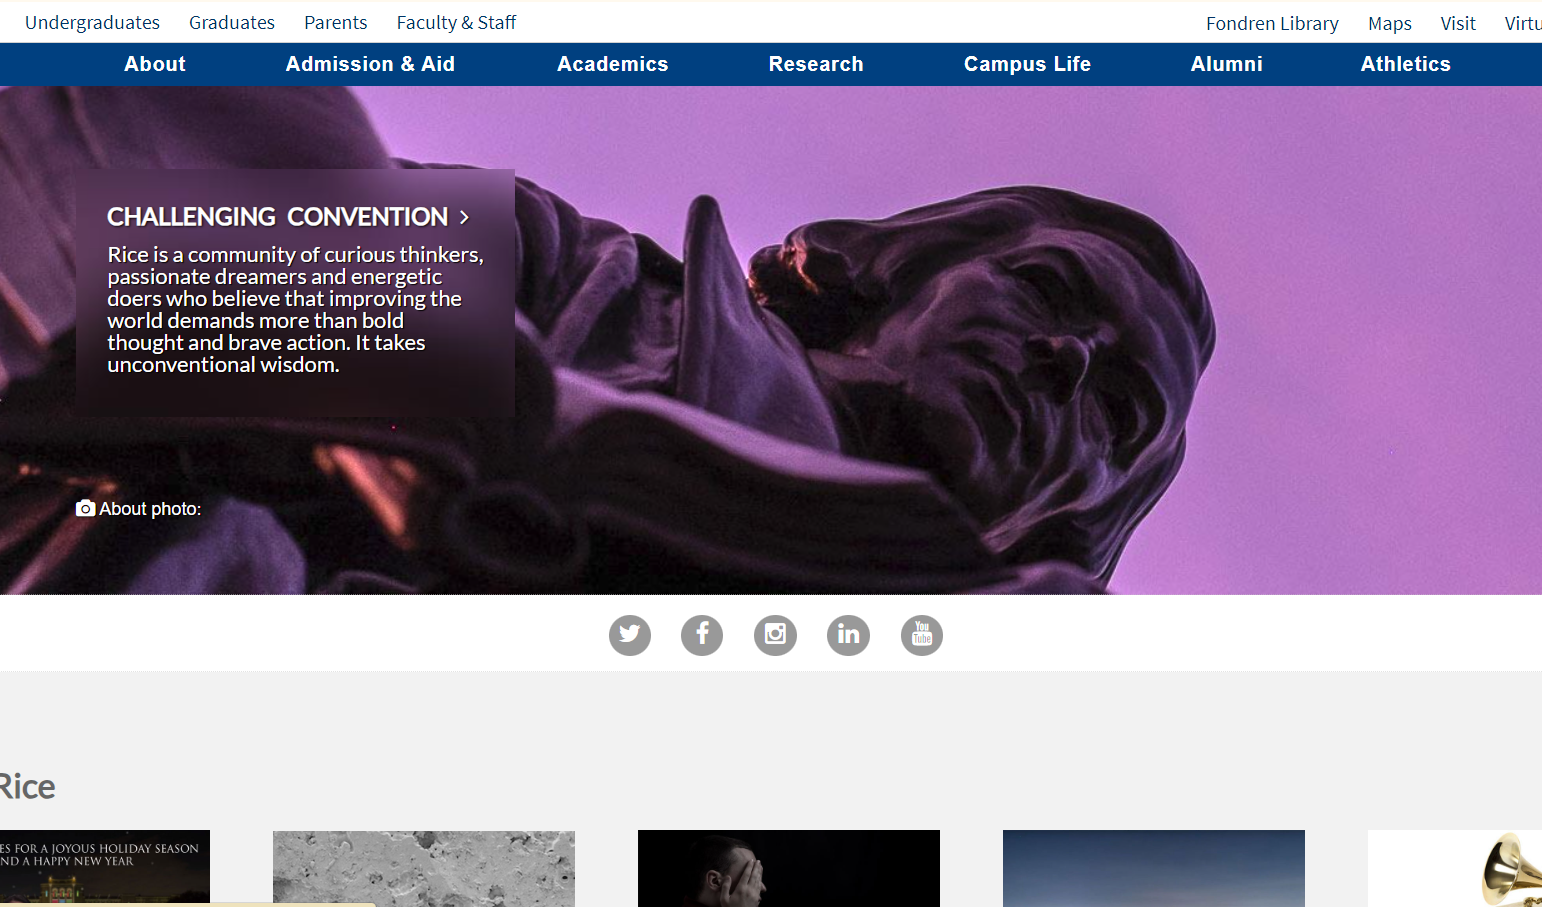Open the Alumni menu
This screenshot has height=907, width=1542.
(1227, 64)
